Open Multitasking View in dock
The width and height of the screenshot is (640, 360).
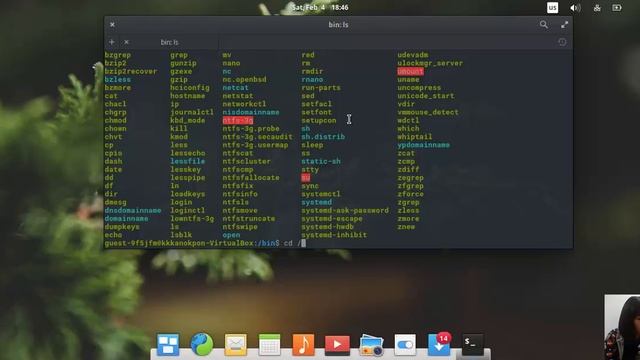click(x=168, y=345)
